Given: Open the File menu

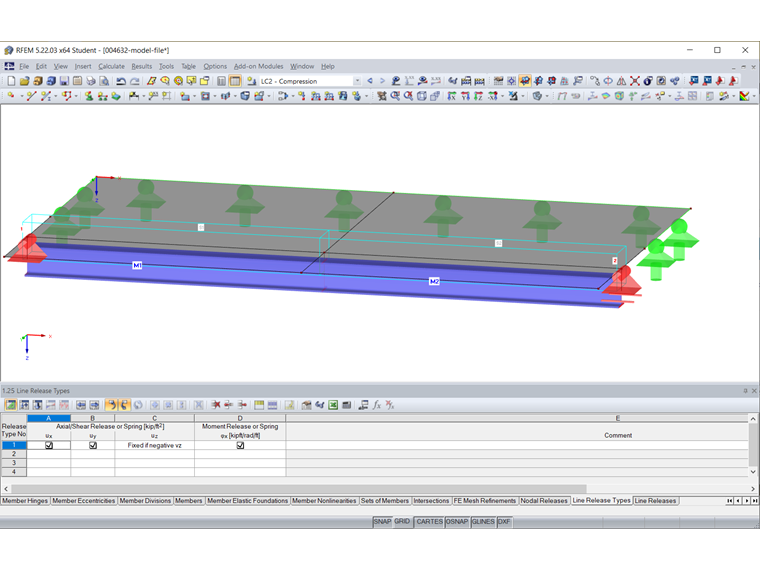Looking at the screenshot, I should point(24,66).
